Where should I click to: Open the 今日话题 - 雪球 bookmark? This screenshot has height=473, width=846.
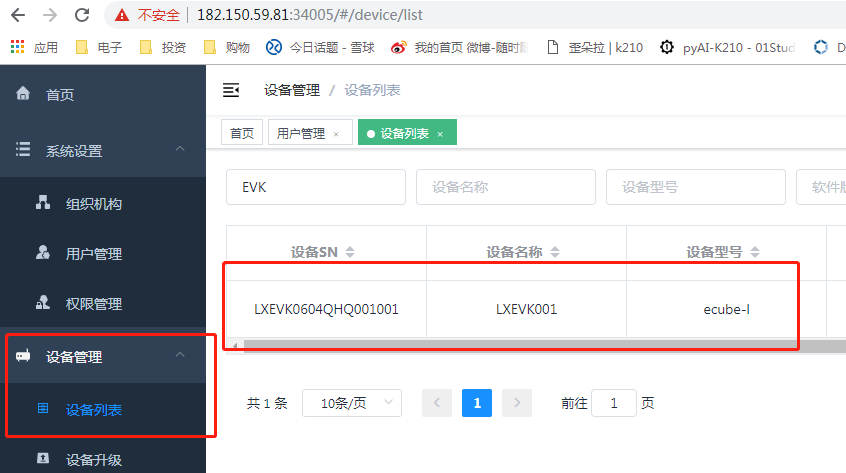tap(320, 47)
